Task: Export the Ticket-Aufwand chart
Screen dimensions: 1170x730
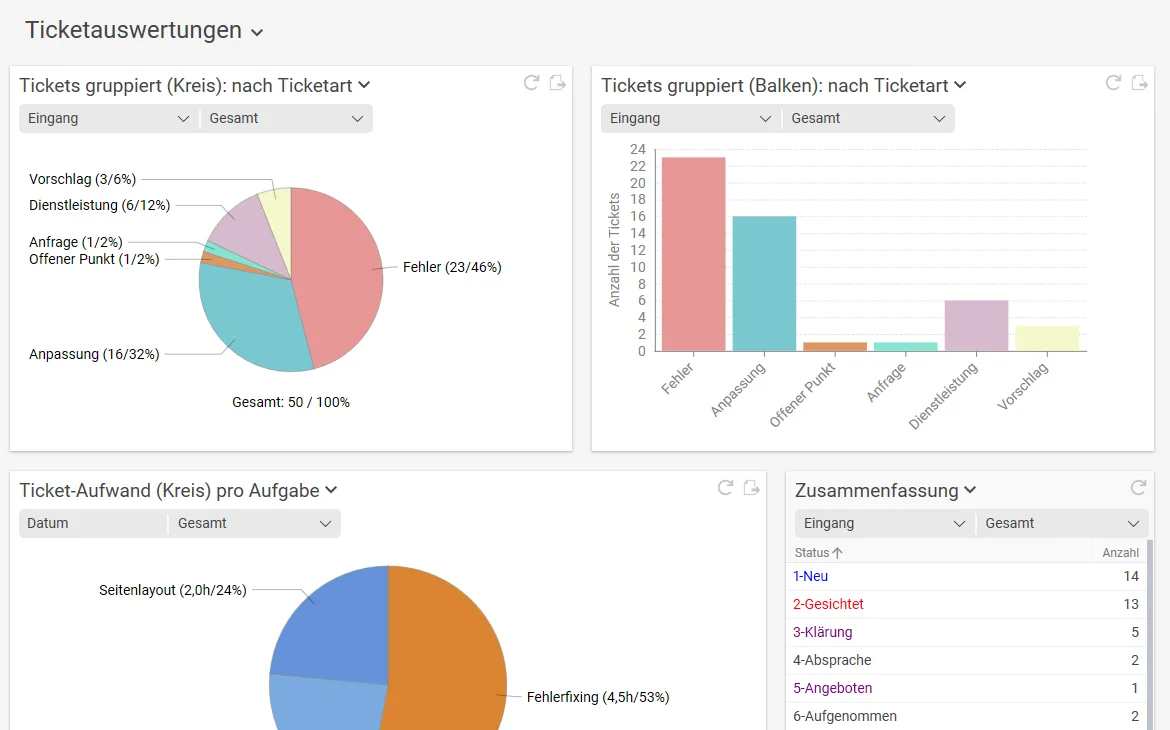Action: click(752, 488)
